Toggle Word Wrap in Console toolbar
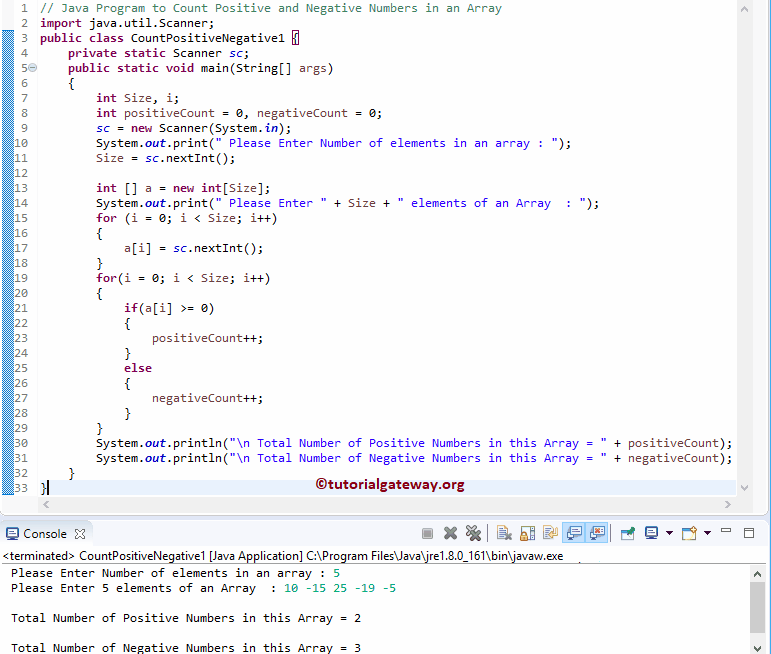 point(550,534)
